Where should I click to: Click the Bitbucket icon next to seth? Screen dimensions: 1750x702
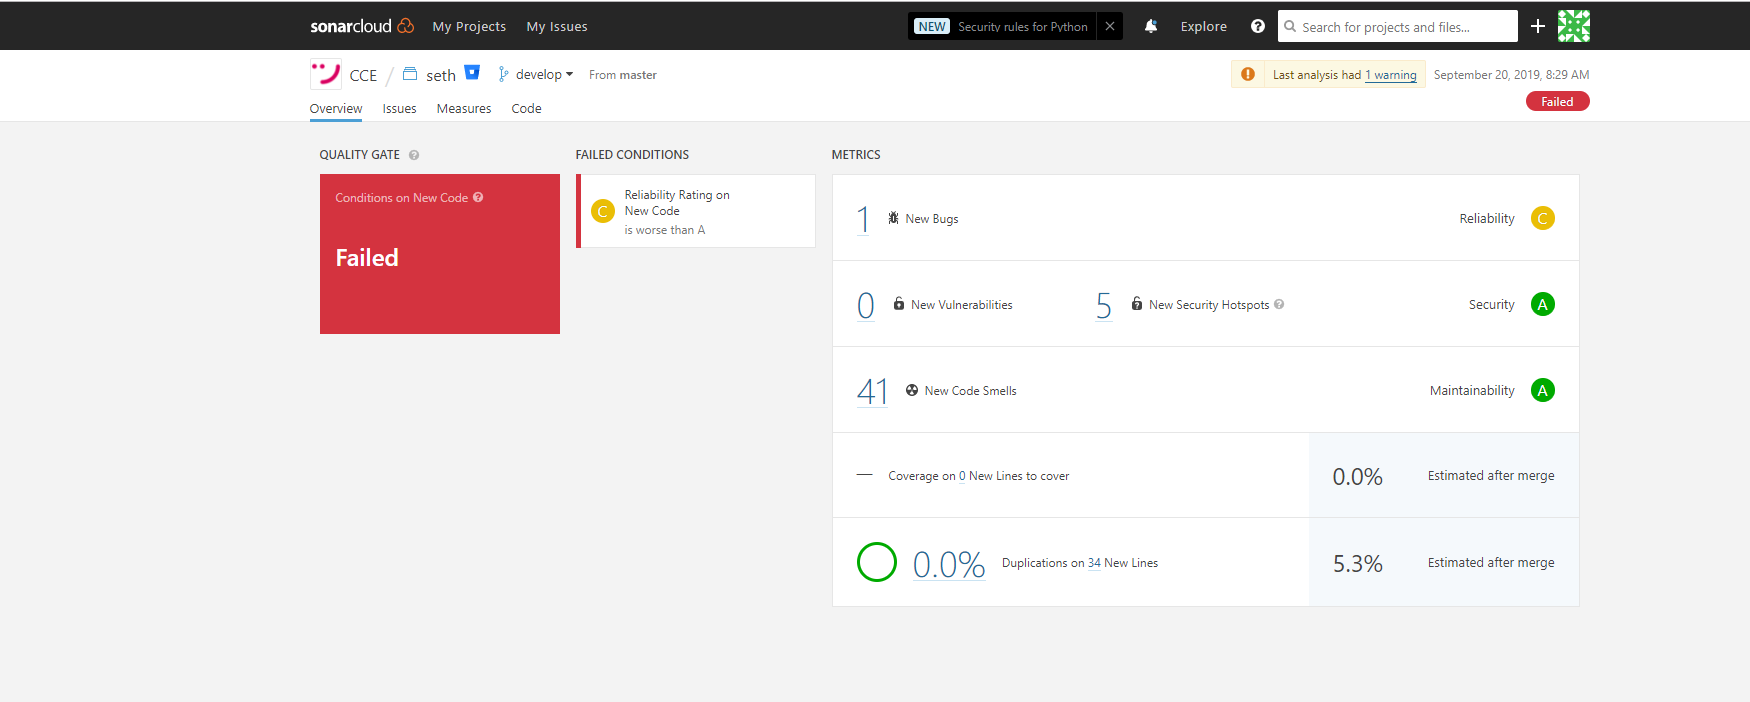pos(472,72)
